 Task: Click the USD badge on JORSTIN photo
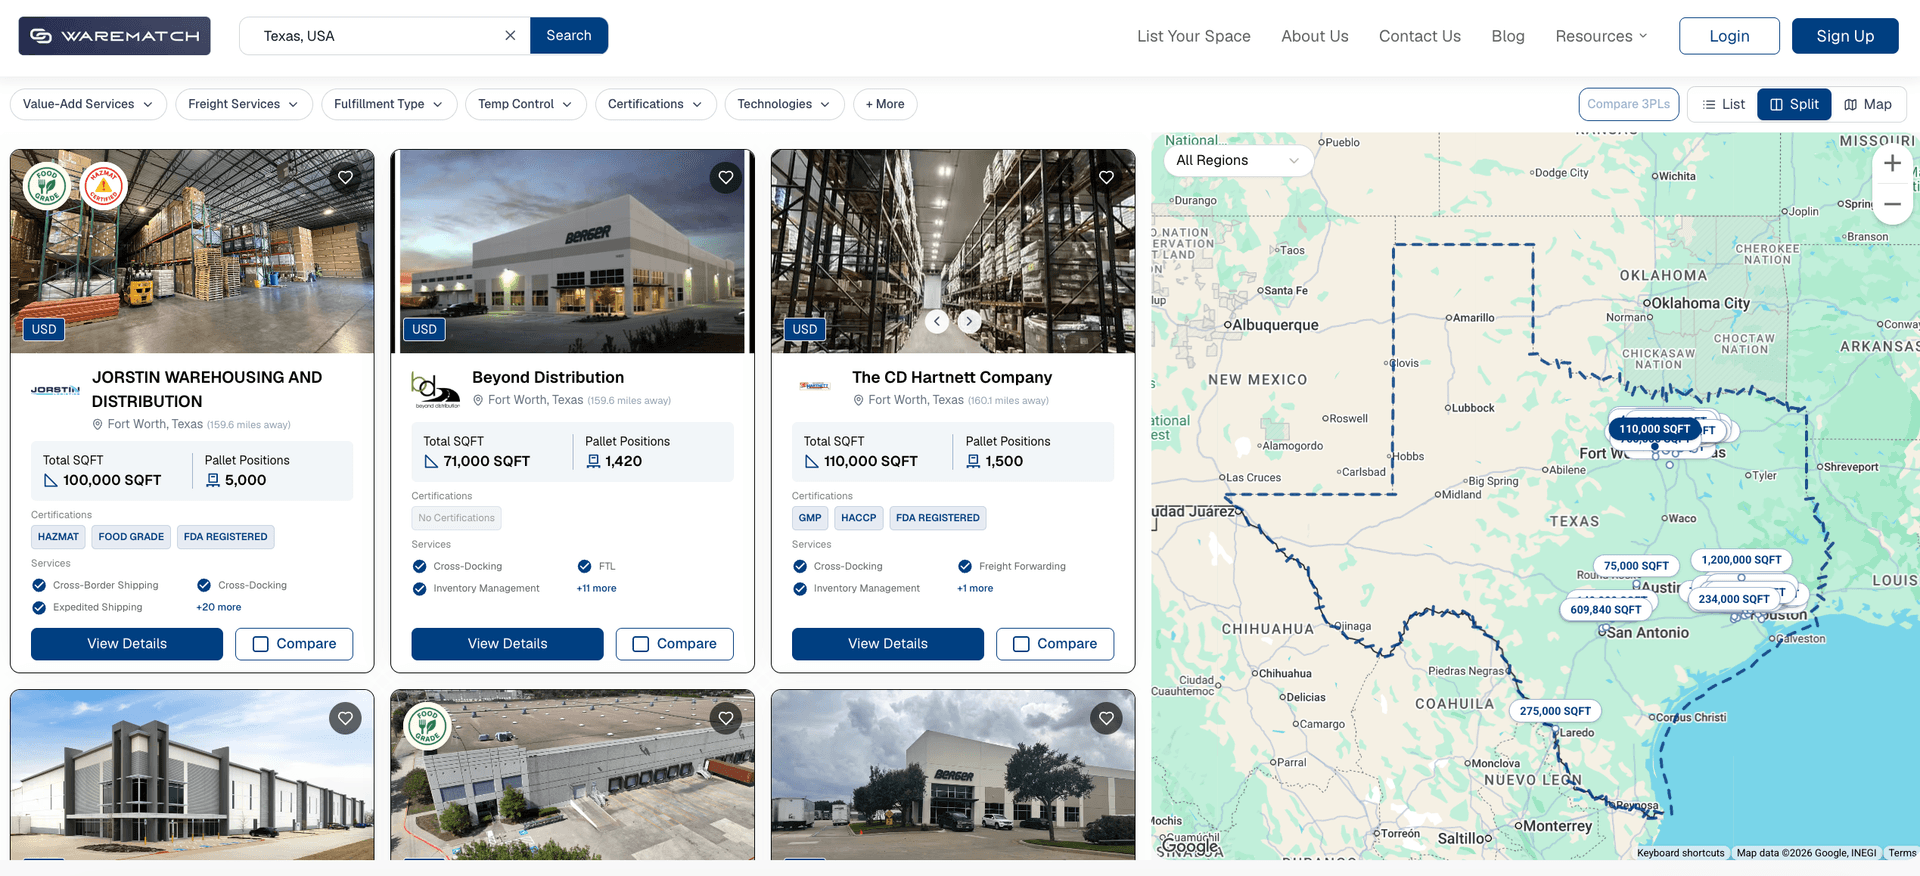44,329
